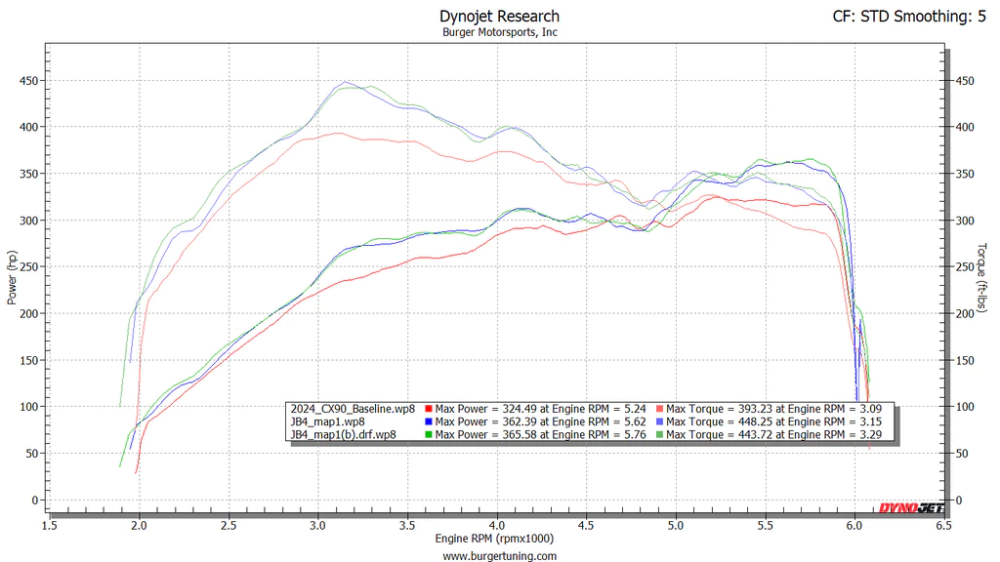Click the 450 tick on the Power axis
The width and height of the screenshot is (1000, 562).
click(x=29, y=81)
